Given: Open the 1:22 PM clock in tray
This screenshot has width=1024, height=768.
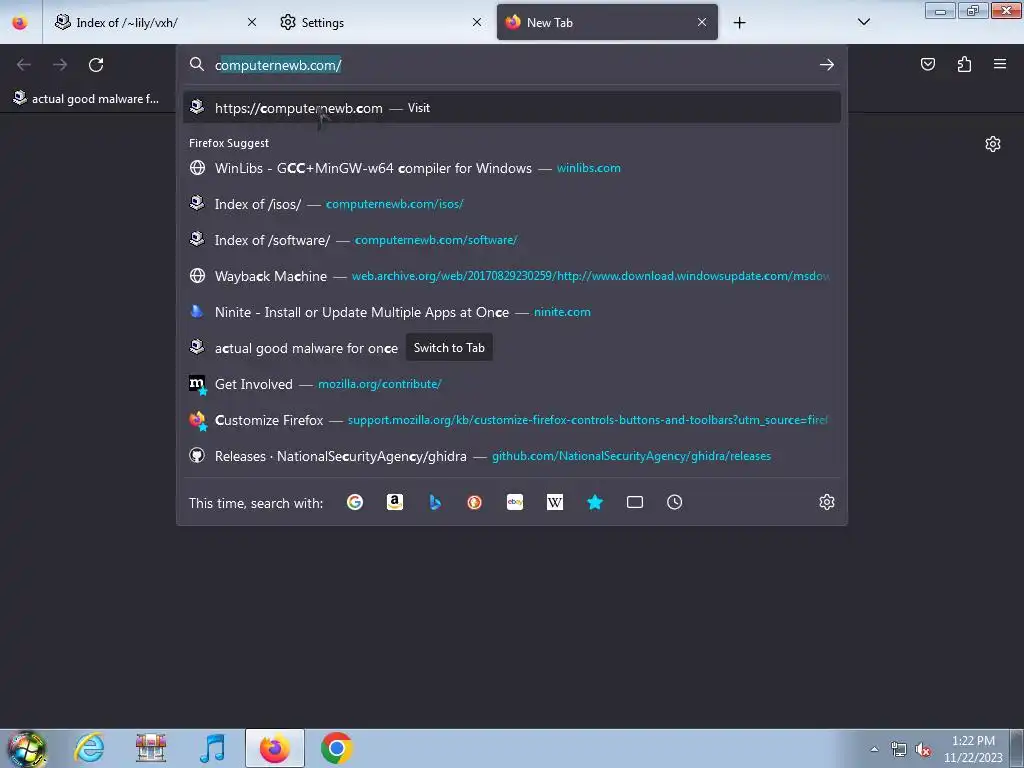Looking at the screenshot, I should [x=973, y=749].
